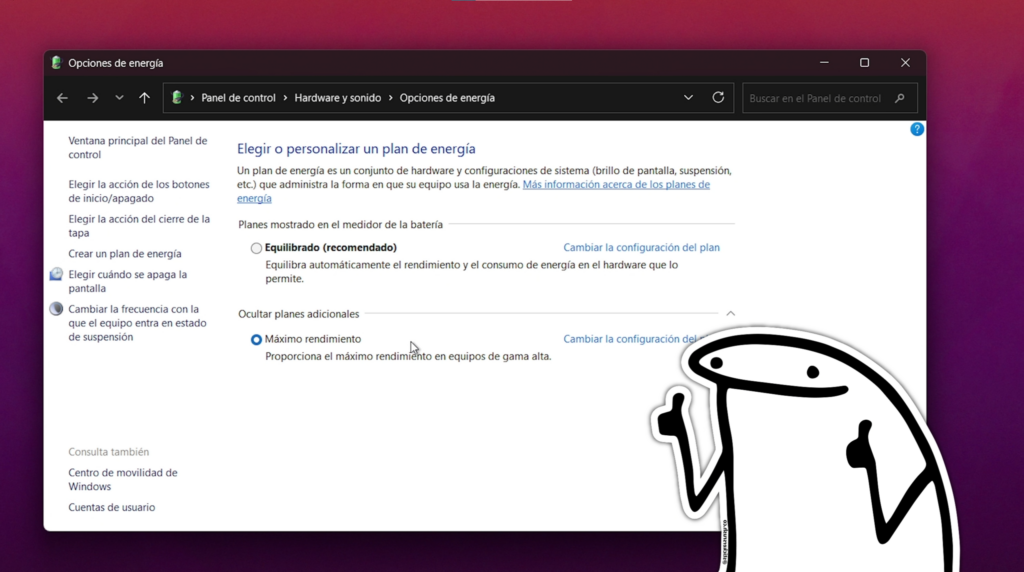Screen dimensions: 1024x572
Task: Open recent locations dropdown chevron
Action: pos(119,98)
